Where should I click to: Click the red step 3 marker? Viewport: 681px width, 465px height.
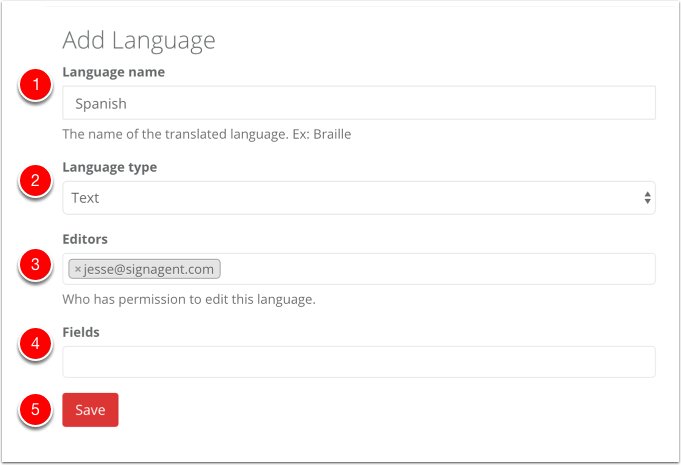(x=36, y=264)
